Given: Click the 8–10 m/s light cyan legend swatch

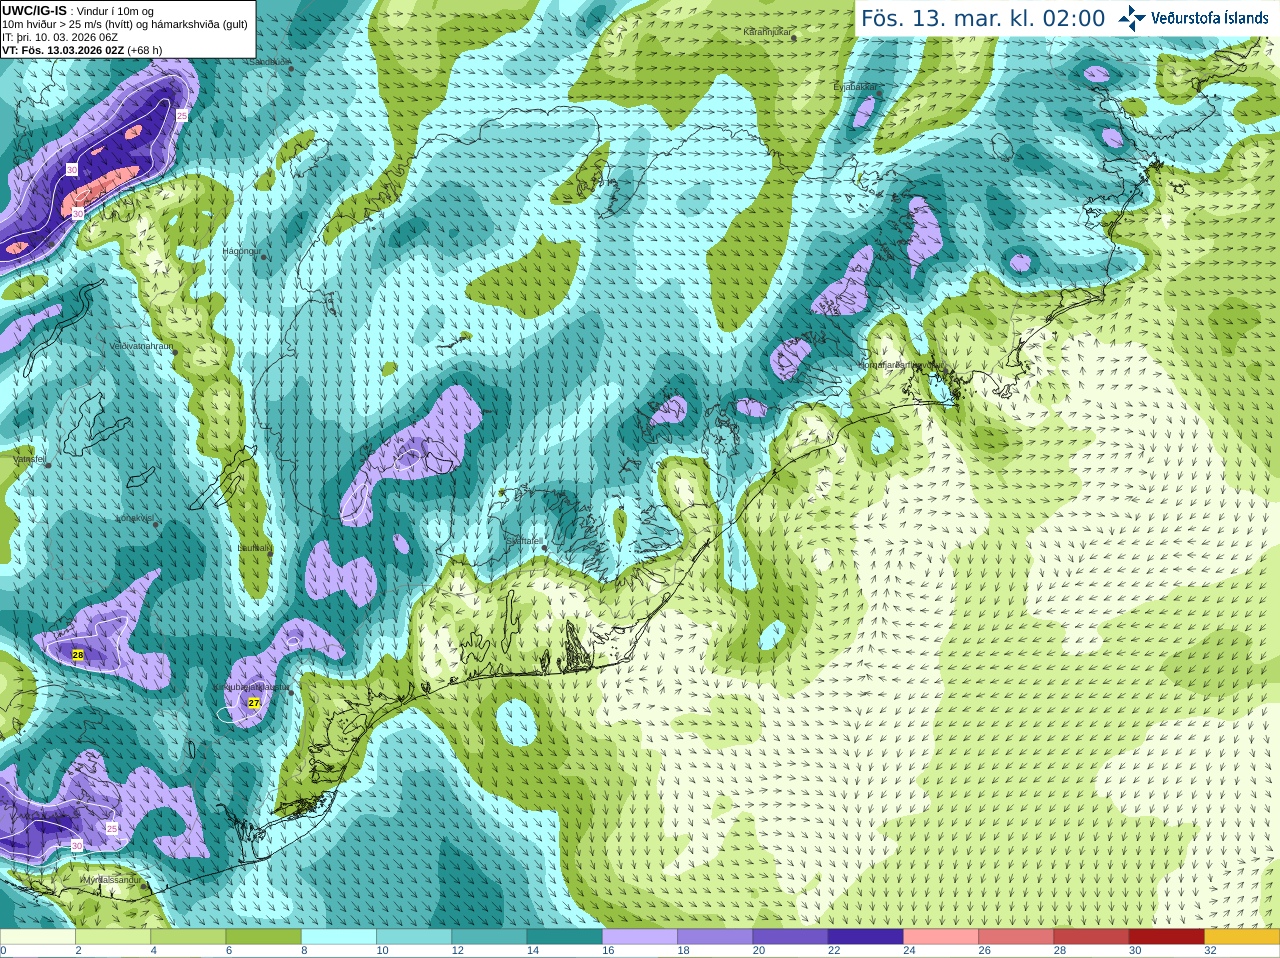Looking at the screenshot, I should pos(339,937).
